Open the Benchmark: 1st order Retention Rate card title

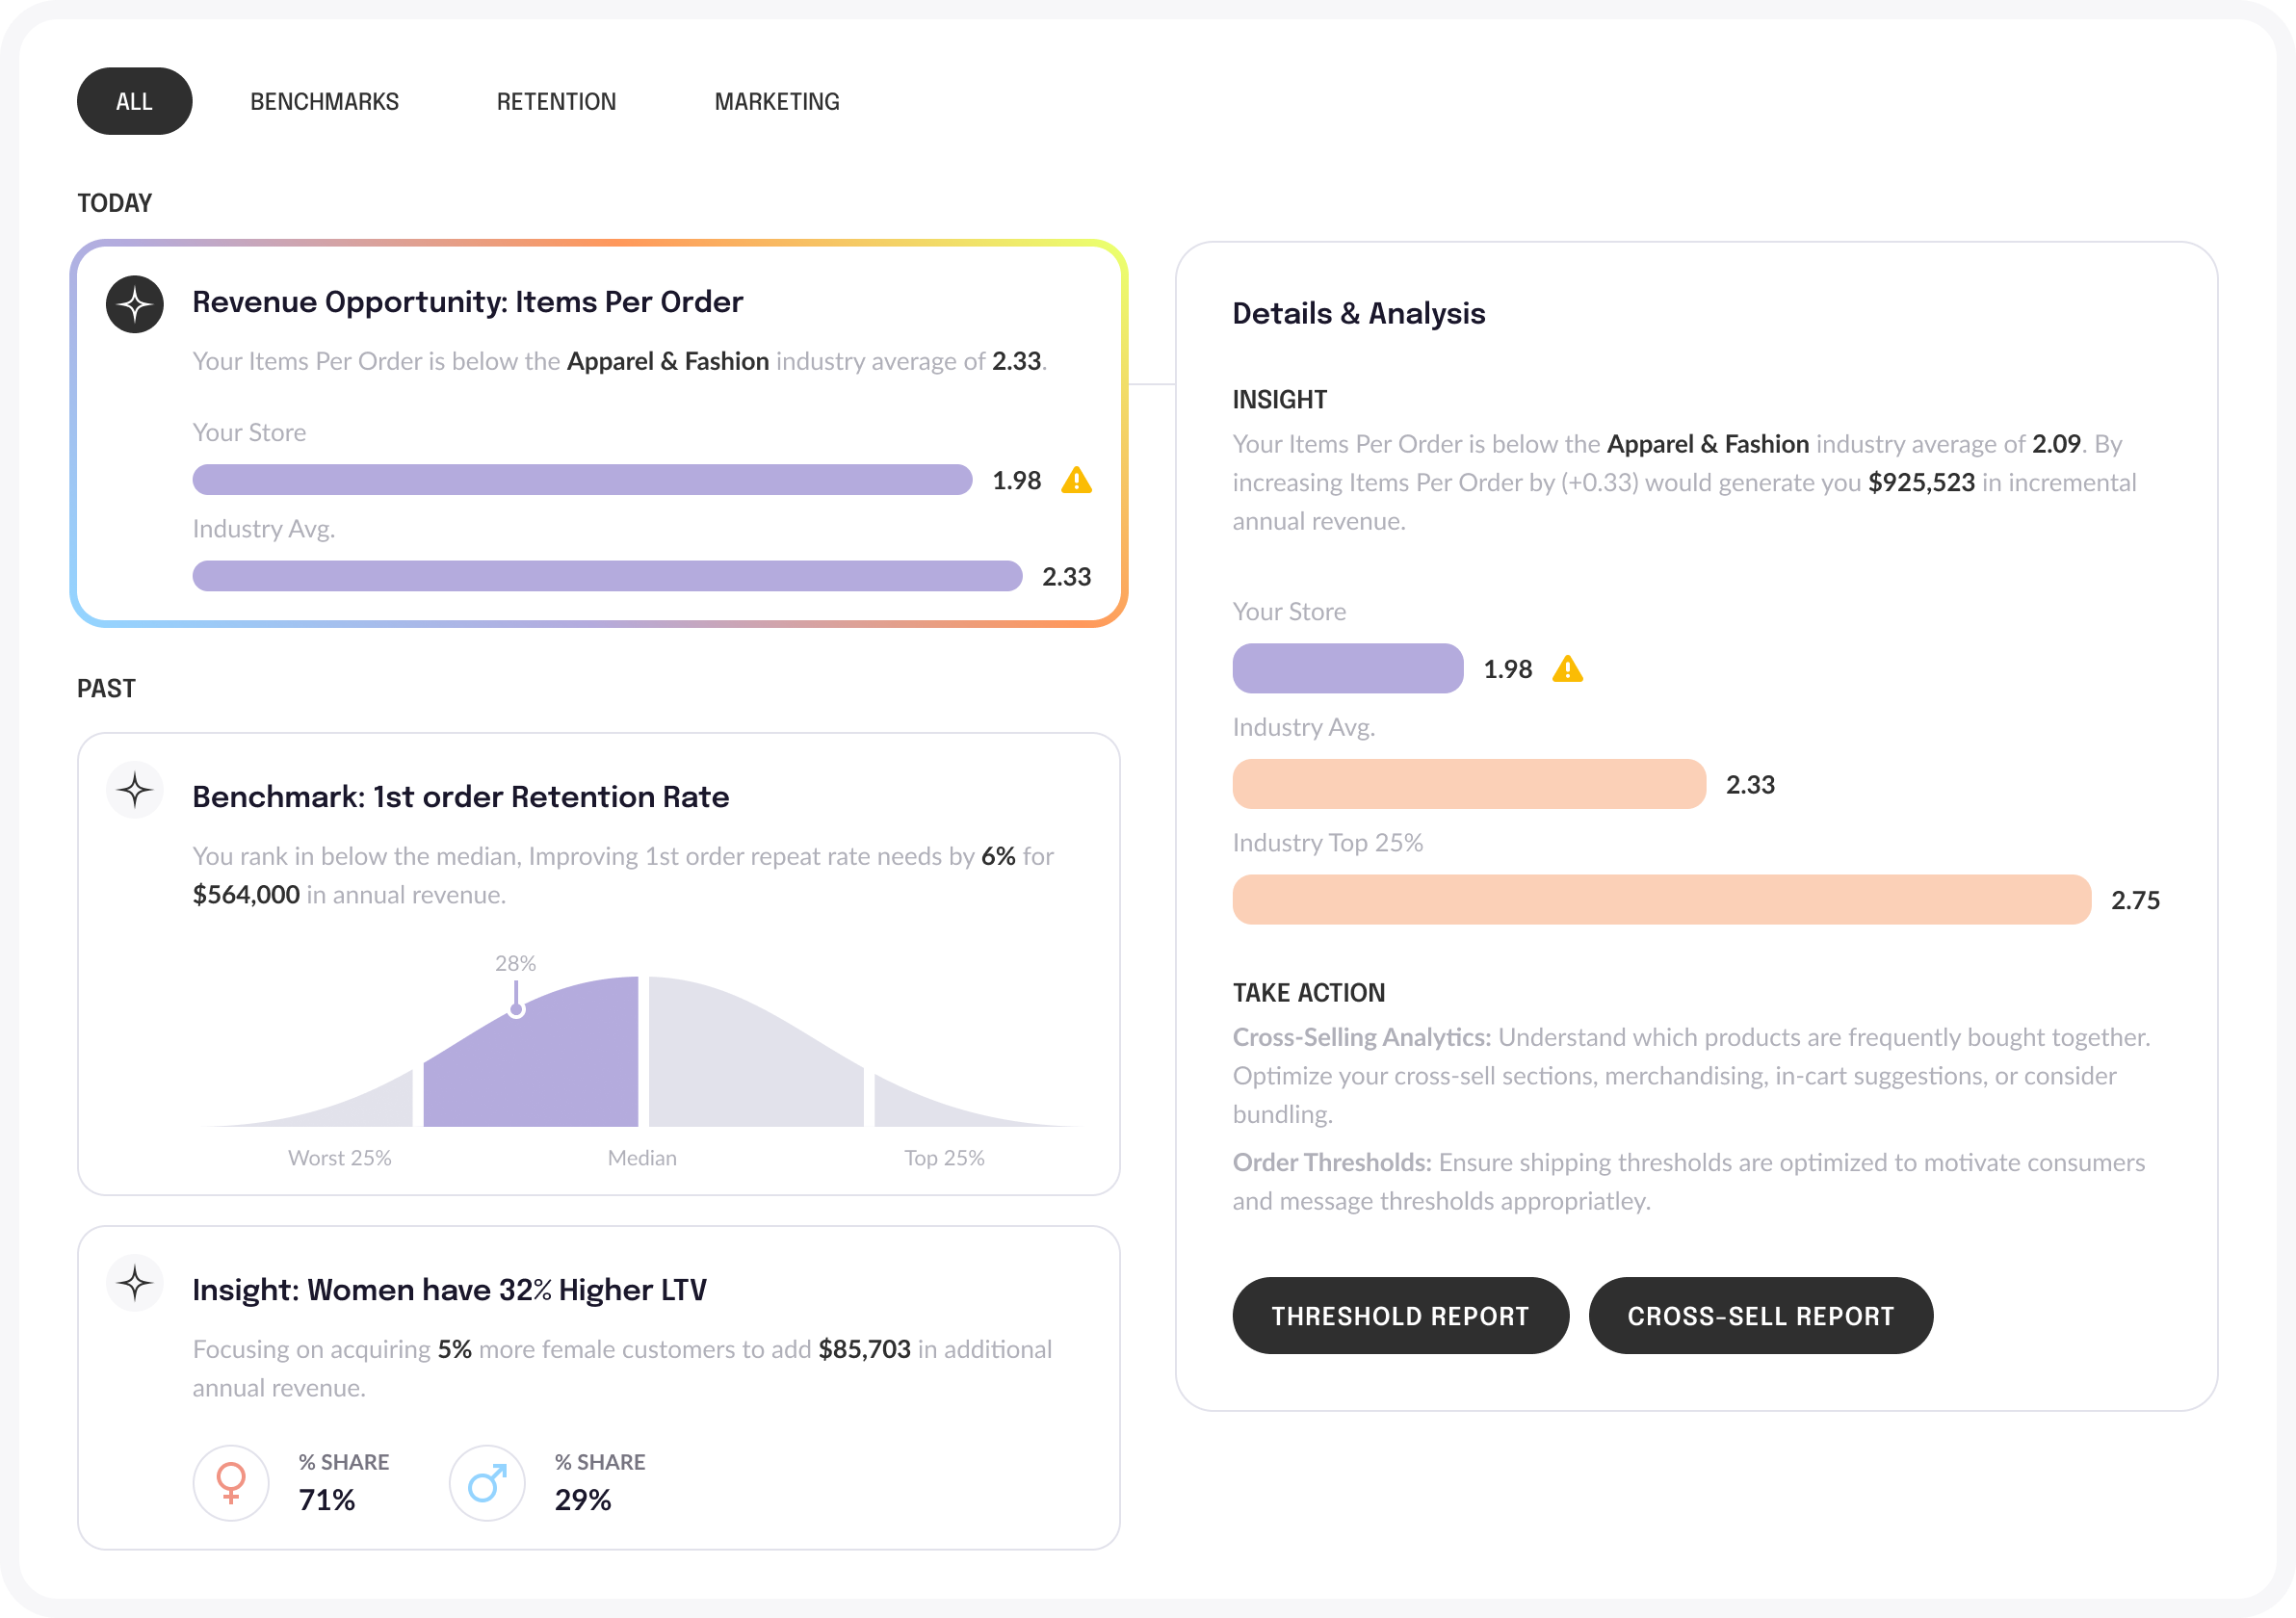(x=460, y=797)
